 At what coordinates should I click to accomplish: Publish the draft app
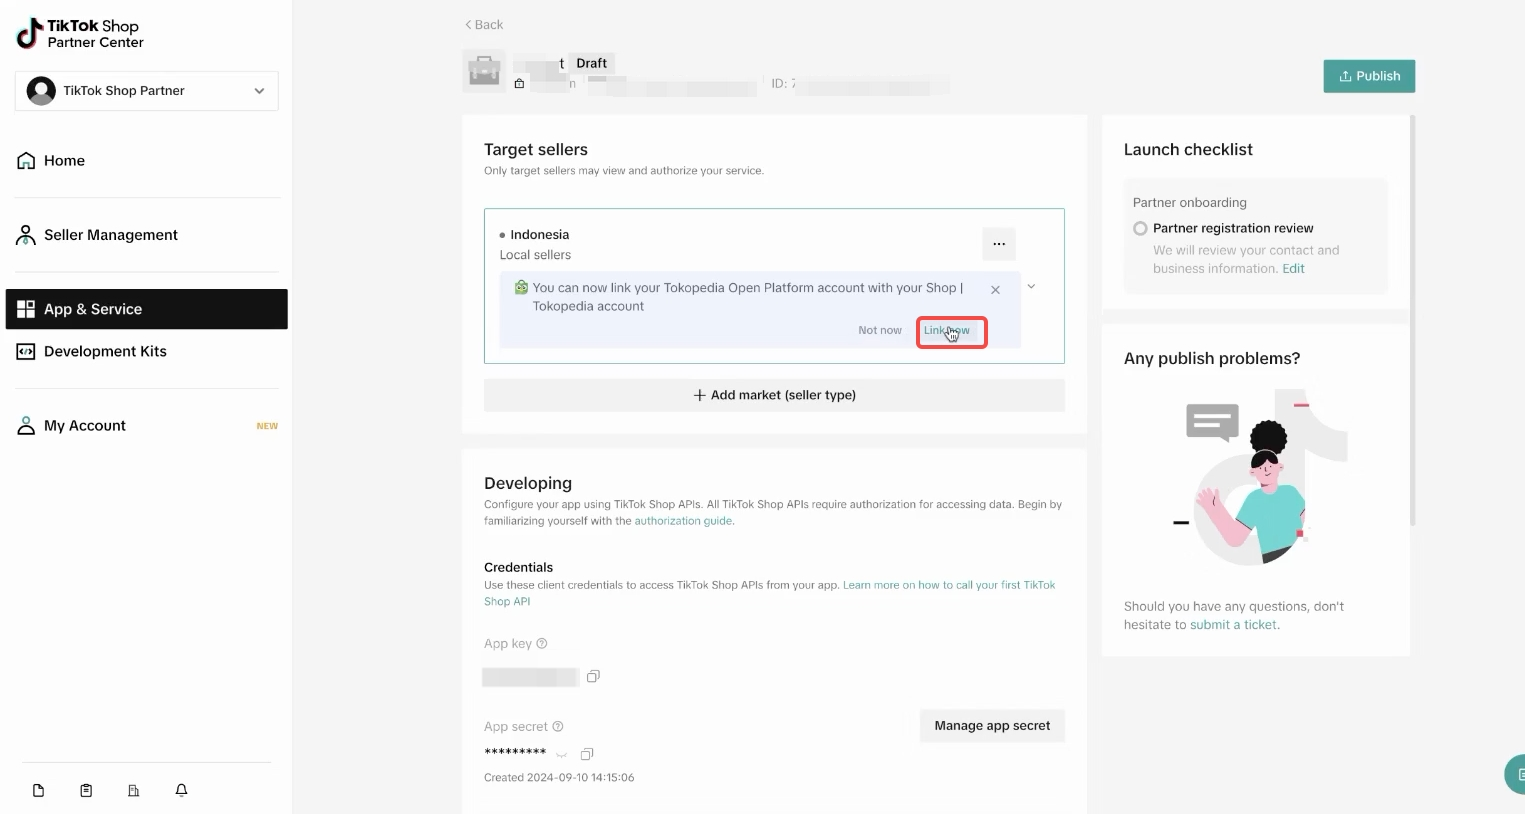click(x=1369, y=76)
